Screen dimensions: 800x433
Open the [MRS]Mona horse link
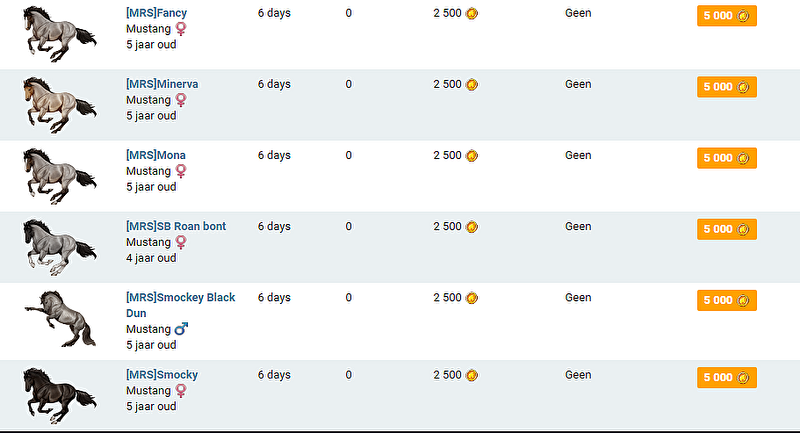(x=155, y=155)
